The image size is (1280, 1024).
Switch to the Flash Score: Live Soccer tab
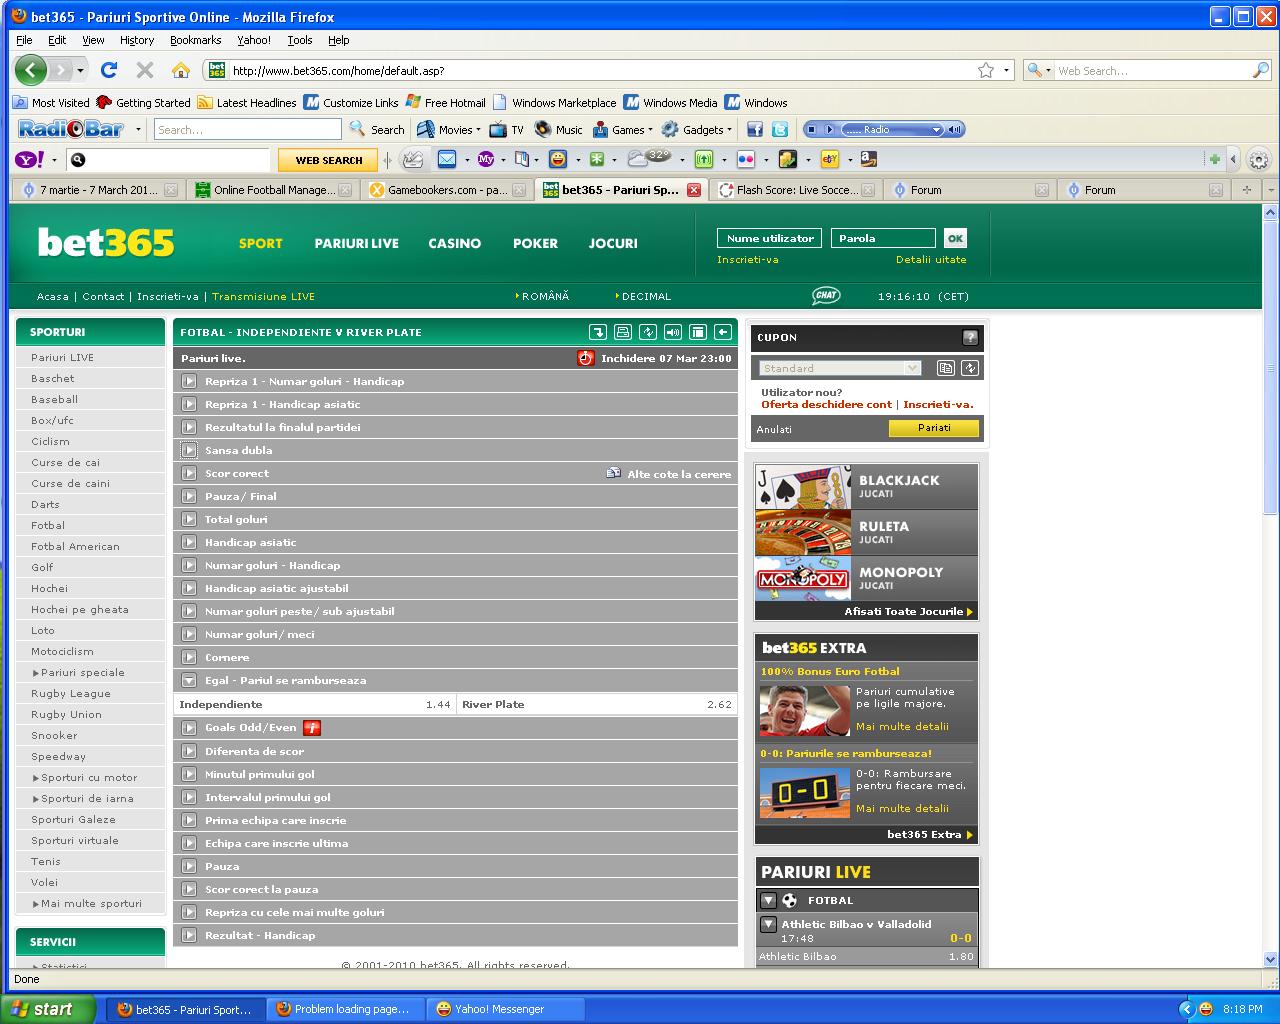(796, 189)
